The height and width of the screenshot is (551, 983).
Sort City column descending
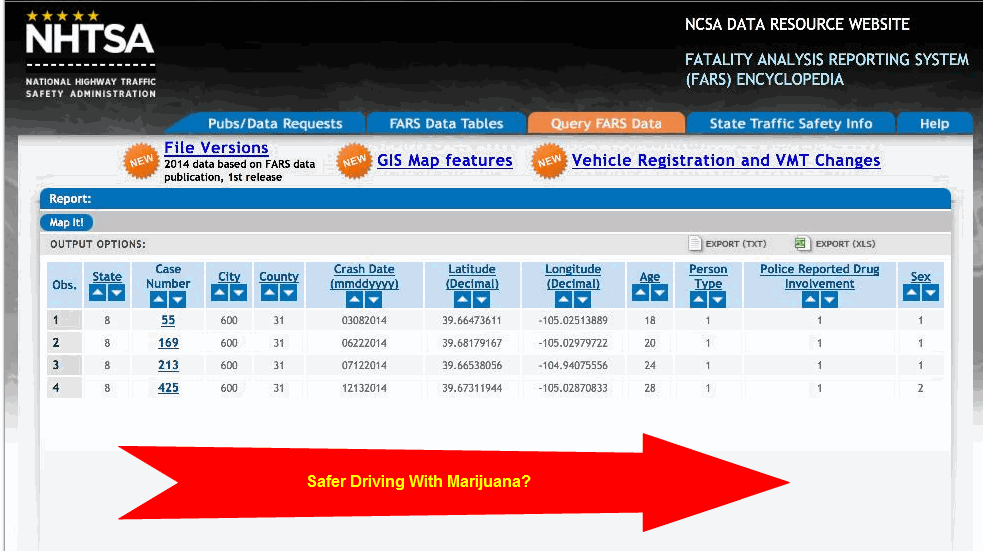click(238, 293)
